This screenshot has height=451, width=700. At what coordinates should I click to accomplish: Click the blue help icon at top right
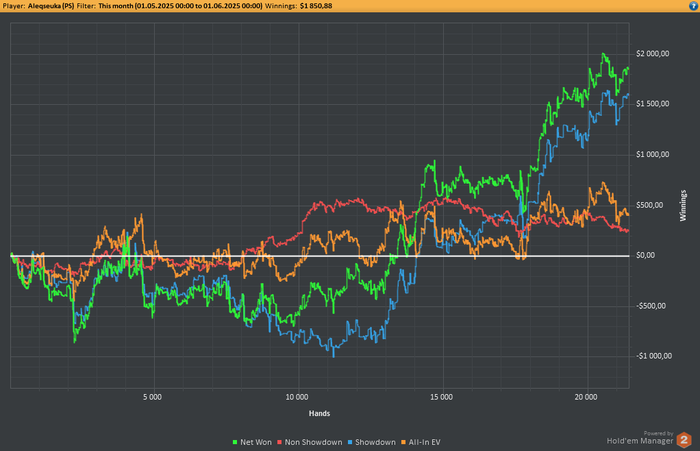[x=694, y=6]
